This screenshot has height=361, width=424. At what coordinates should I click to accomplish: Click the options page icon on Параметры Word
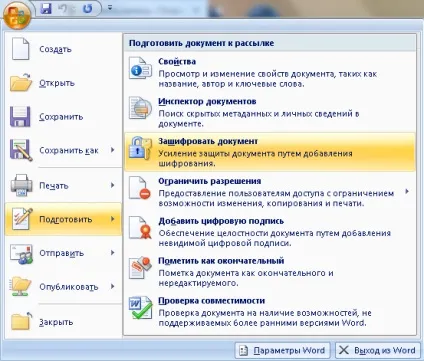pos(244,350)
